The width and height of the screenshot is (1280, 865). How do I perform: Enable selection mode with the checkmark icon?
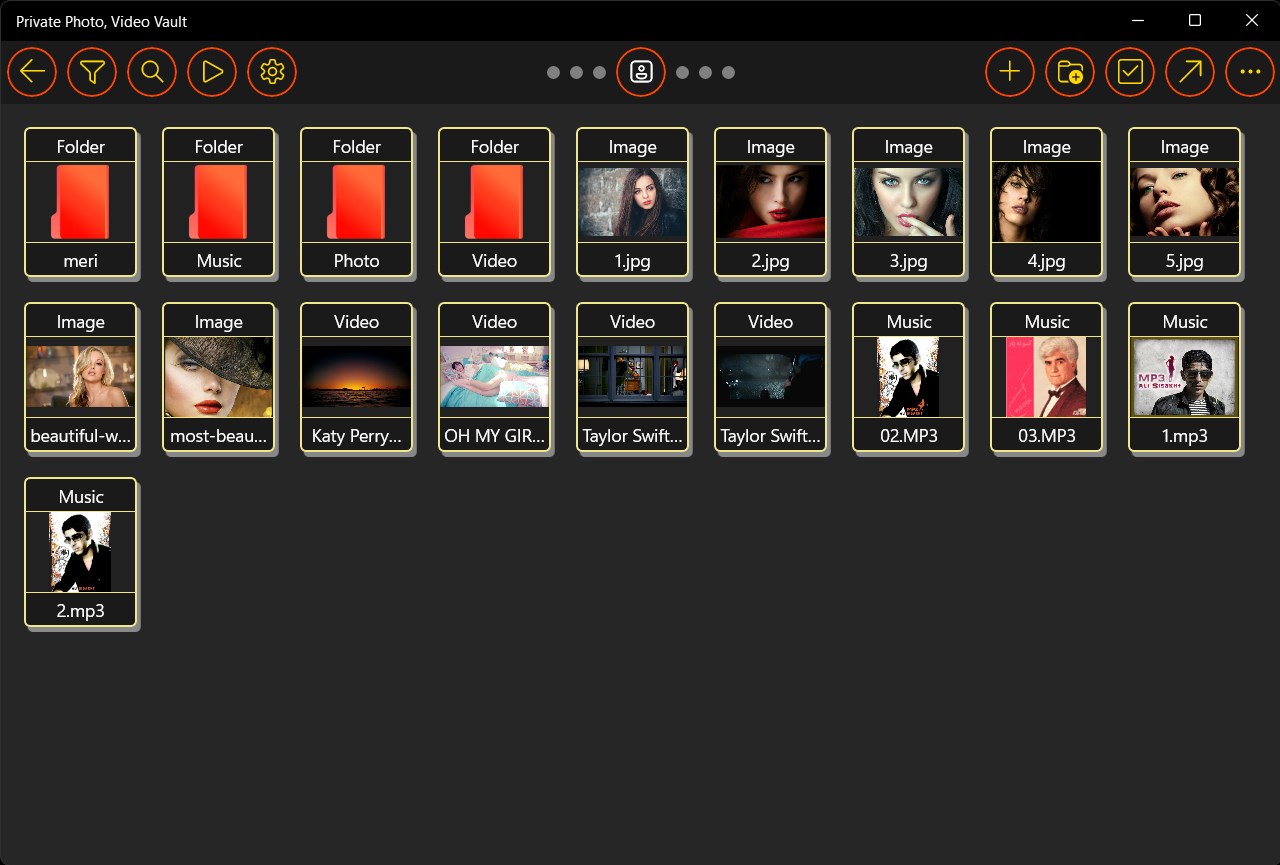(1129, 72)
